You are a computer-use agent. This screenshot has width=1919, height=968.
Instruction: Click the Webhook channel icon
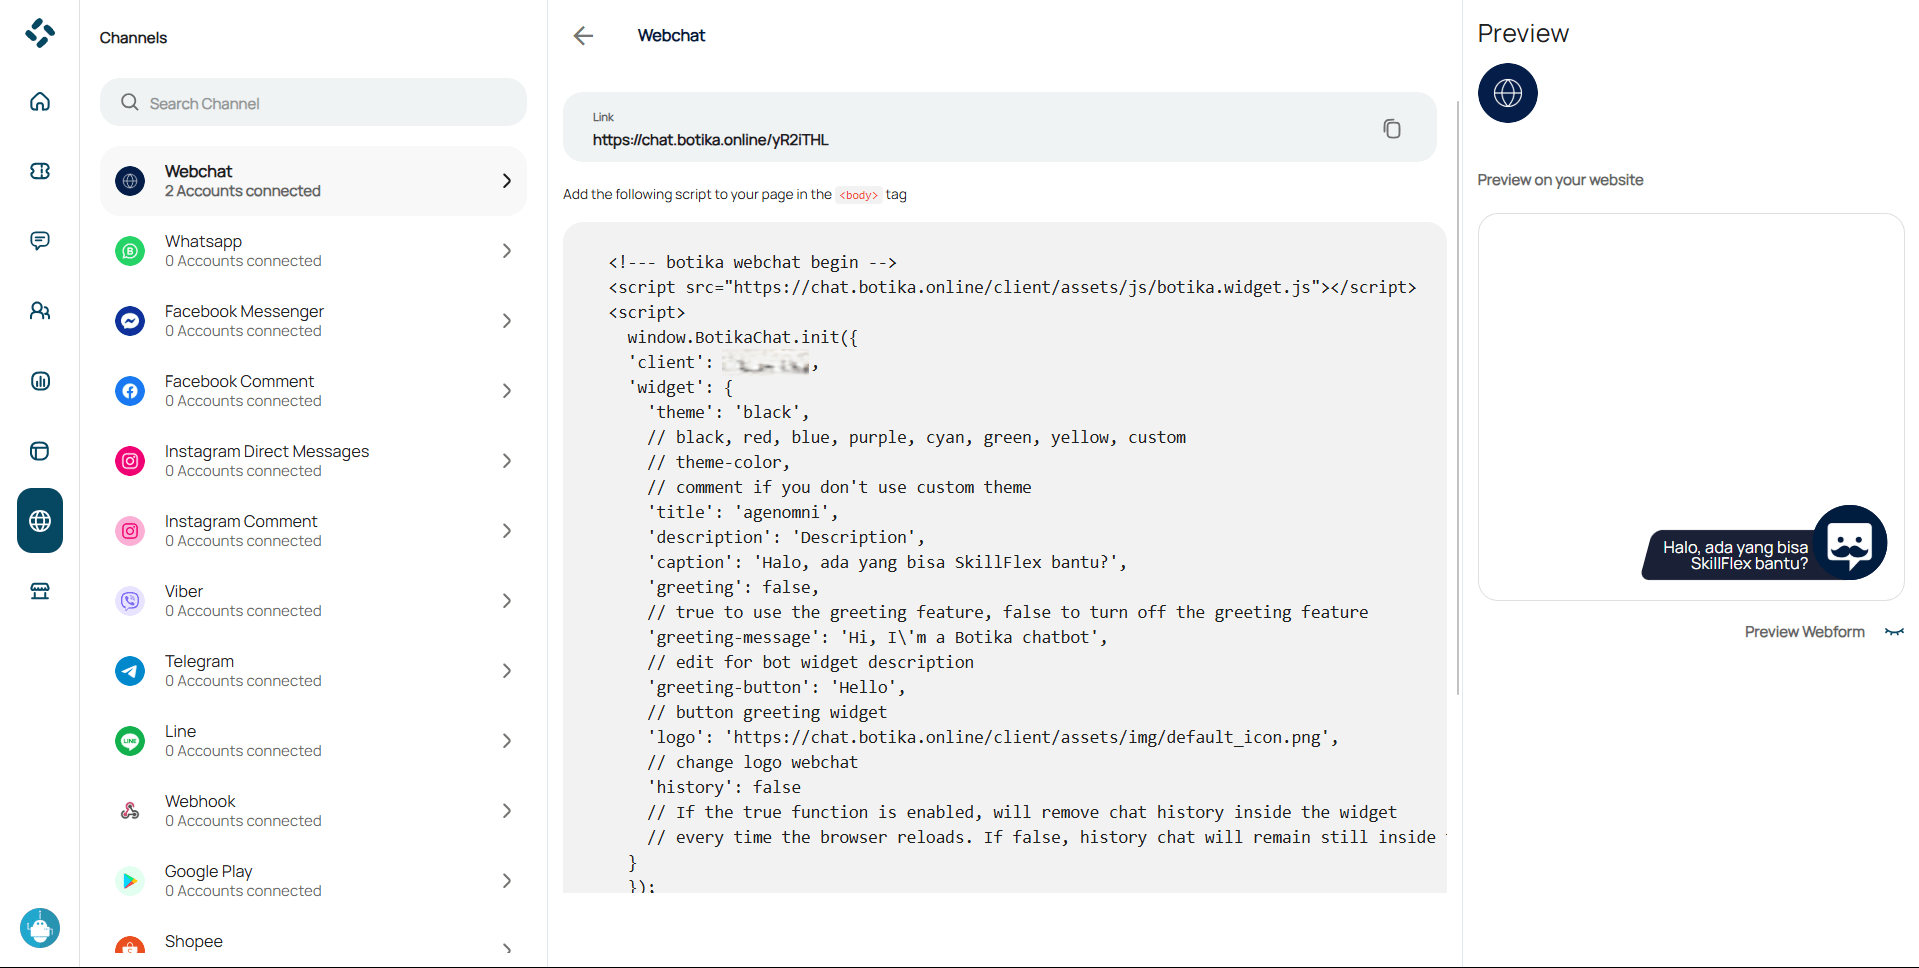click(130, 811)
